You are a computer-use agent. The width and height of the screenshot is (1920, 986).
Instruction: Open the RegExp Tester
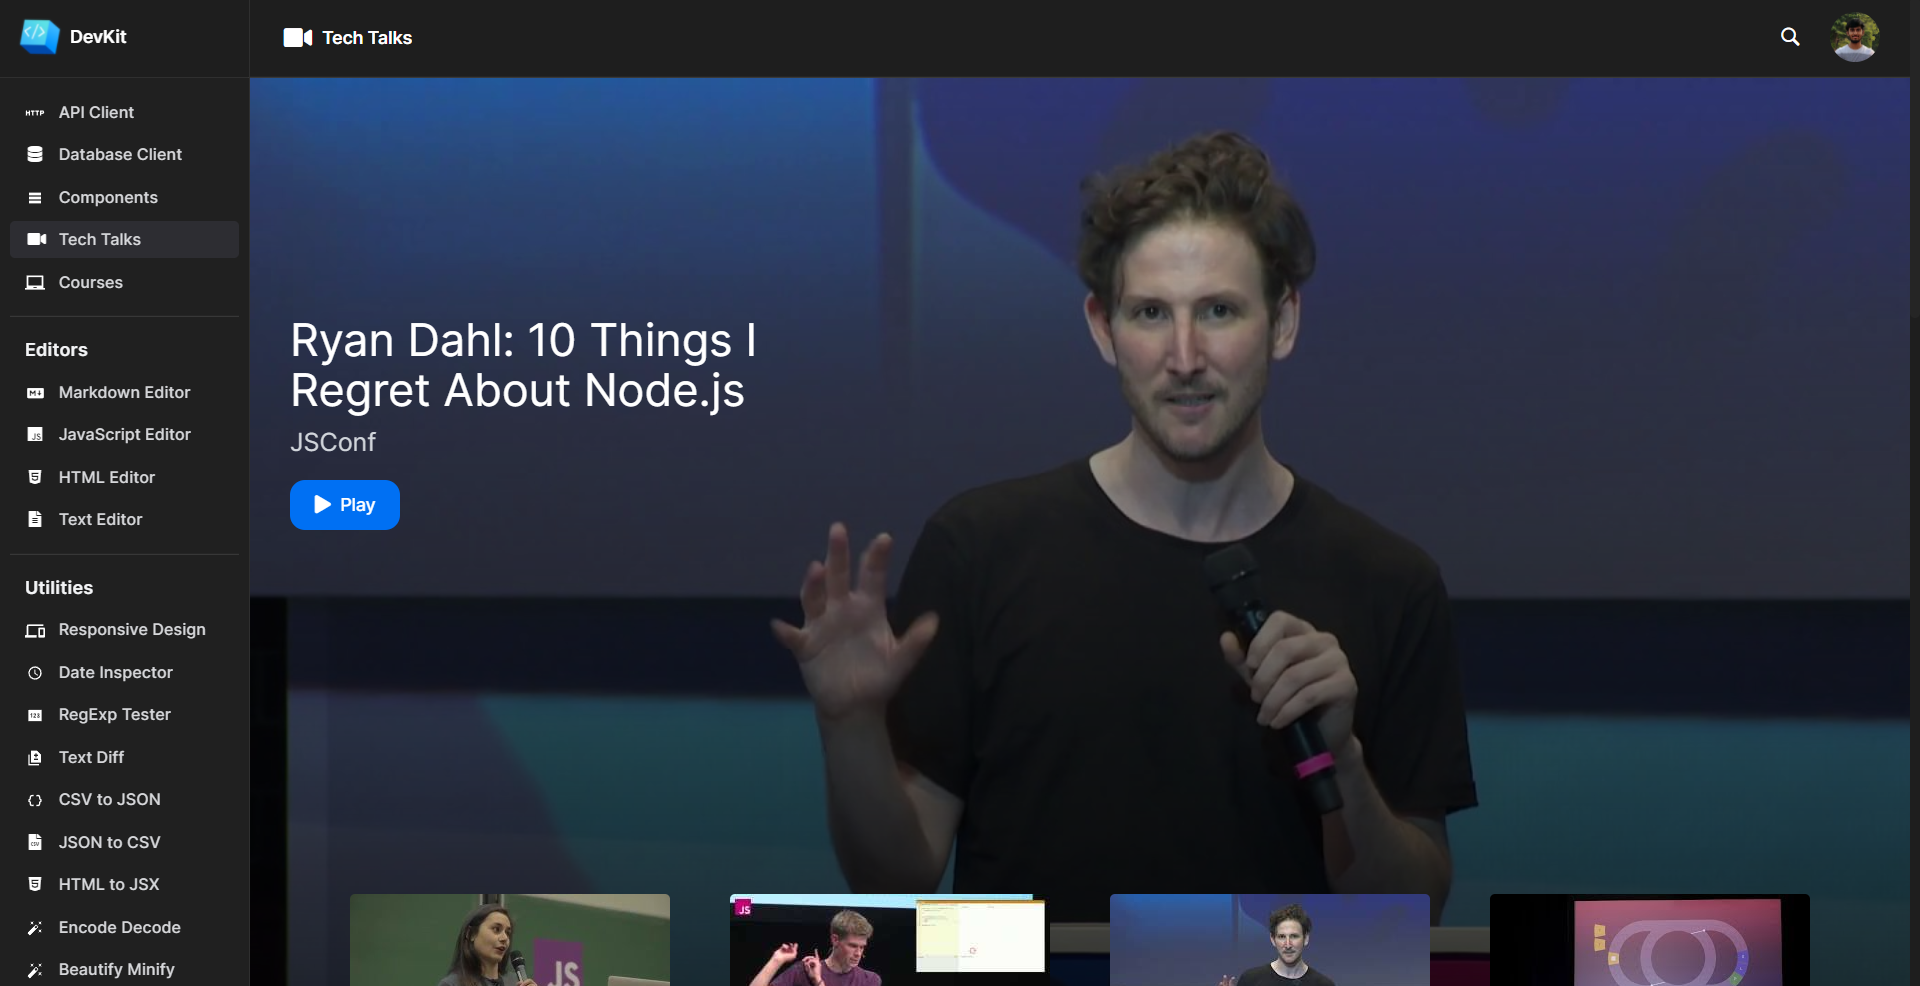coord(113,714)
